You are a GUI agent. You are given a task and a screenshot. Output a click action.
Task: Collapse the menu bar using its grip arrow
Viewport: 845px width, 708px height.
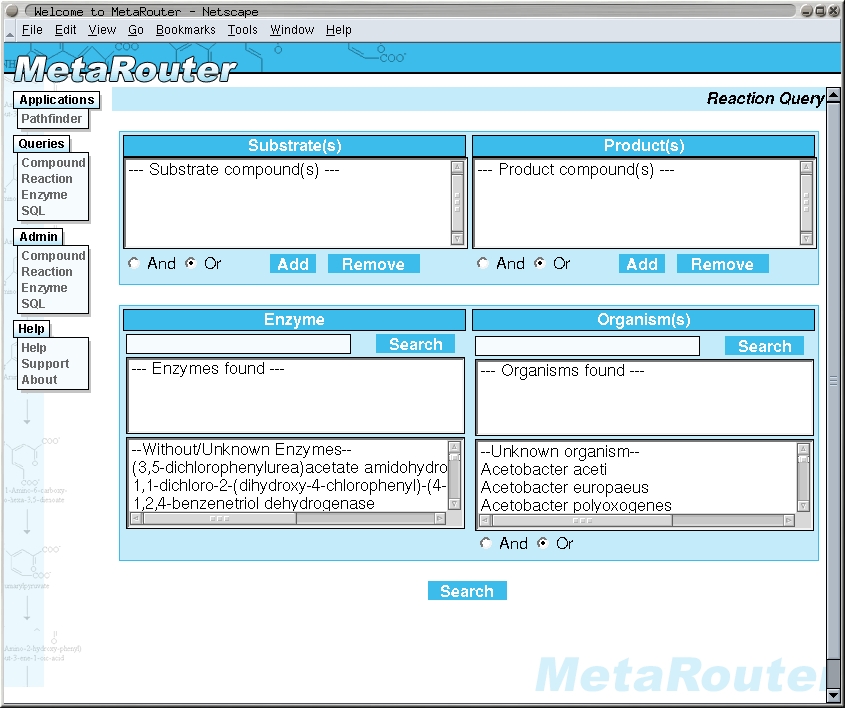click(x=10, y=34)
